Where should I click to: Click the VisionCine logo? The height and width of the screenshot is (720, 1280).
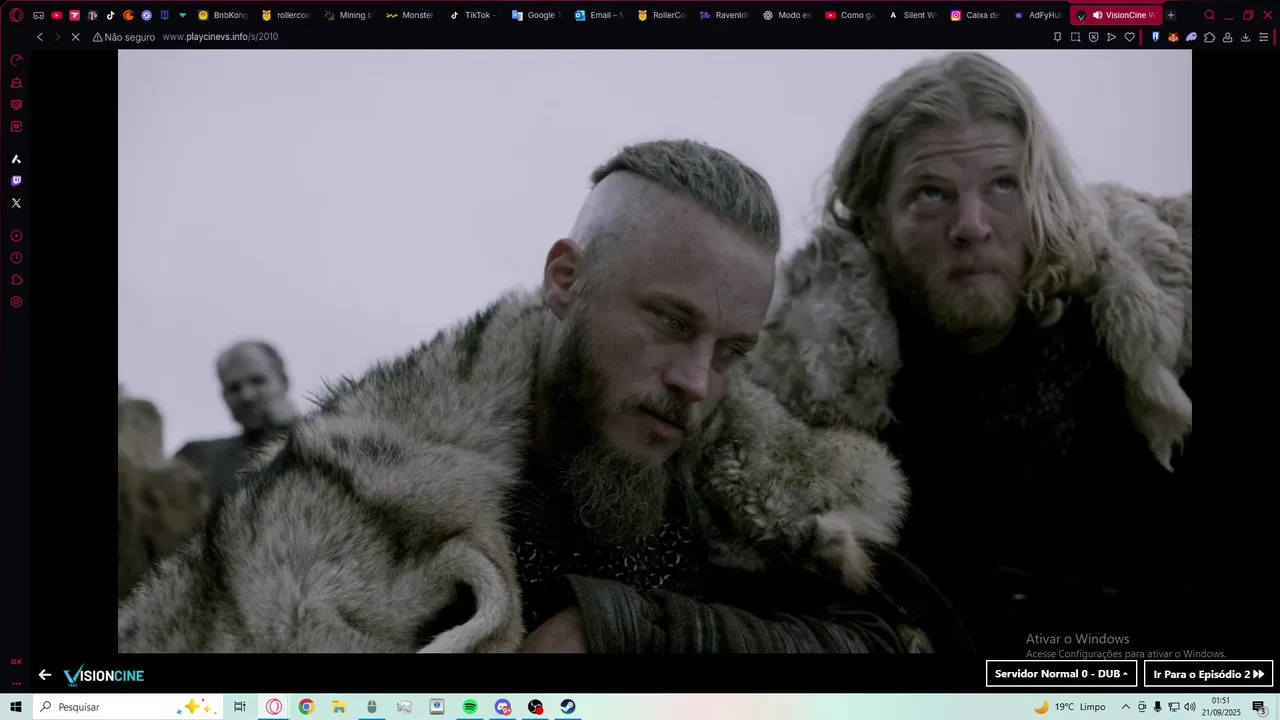(104, 676)
